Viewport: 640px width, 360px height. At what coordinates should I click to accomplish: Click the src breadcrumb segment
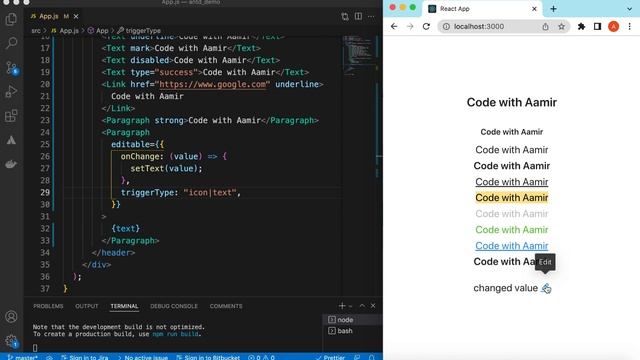36,31
